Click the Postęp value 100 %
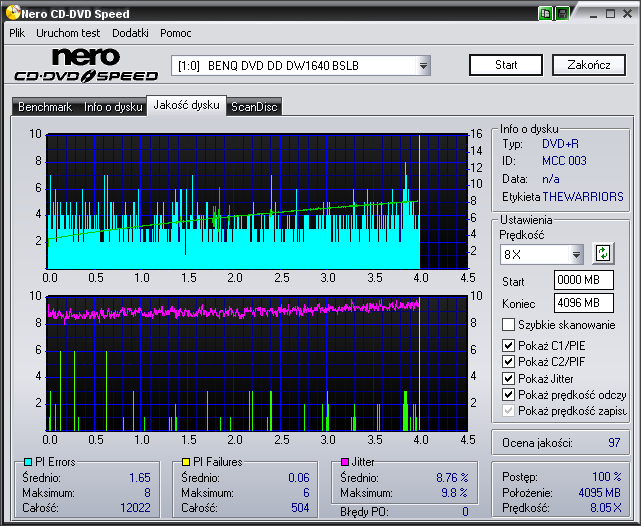The width and height of the screenshot is (641, 526). (607, 477)
